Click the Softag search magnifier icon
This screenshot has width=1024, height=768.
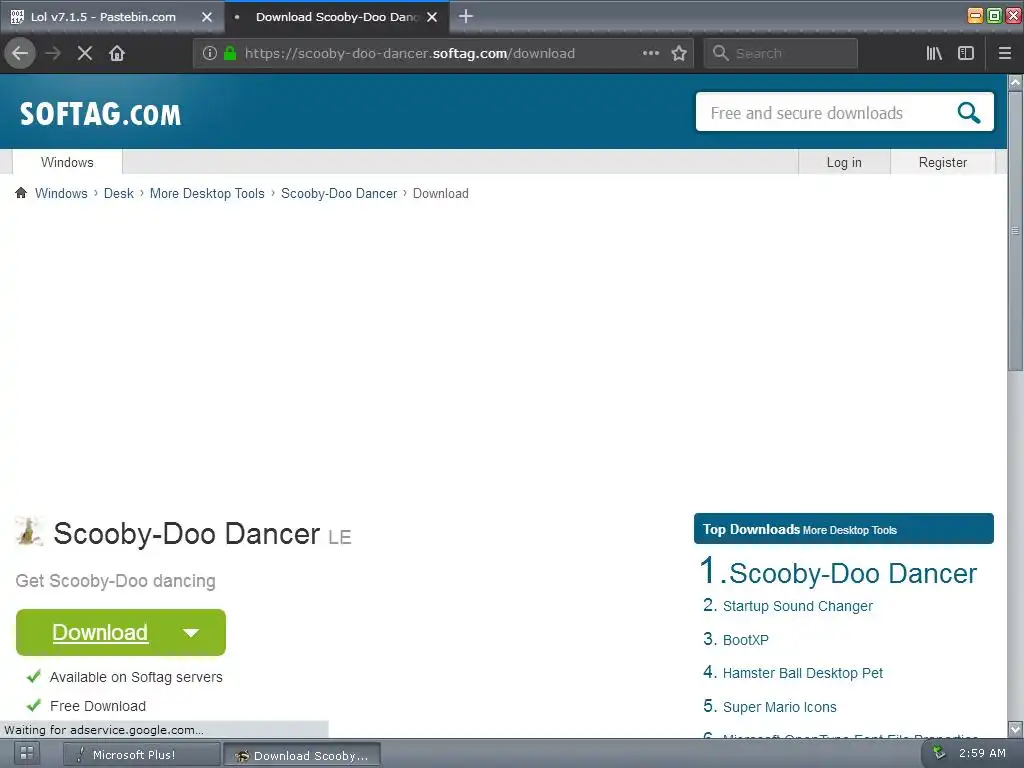pos(968,112)
